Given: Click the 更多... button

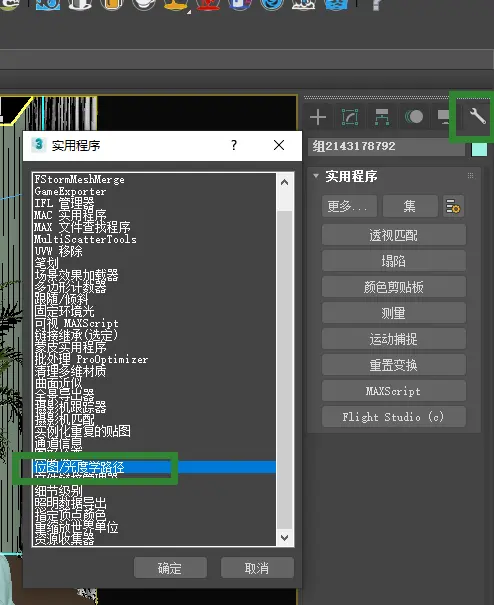Looking at the screenshot, I should (x=349, y=206).
